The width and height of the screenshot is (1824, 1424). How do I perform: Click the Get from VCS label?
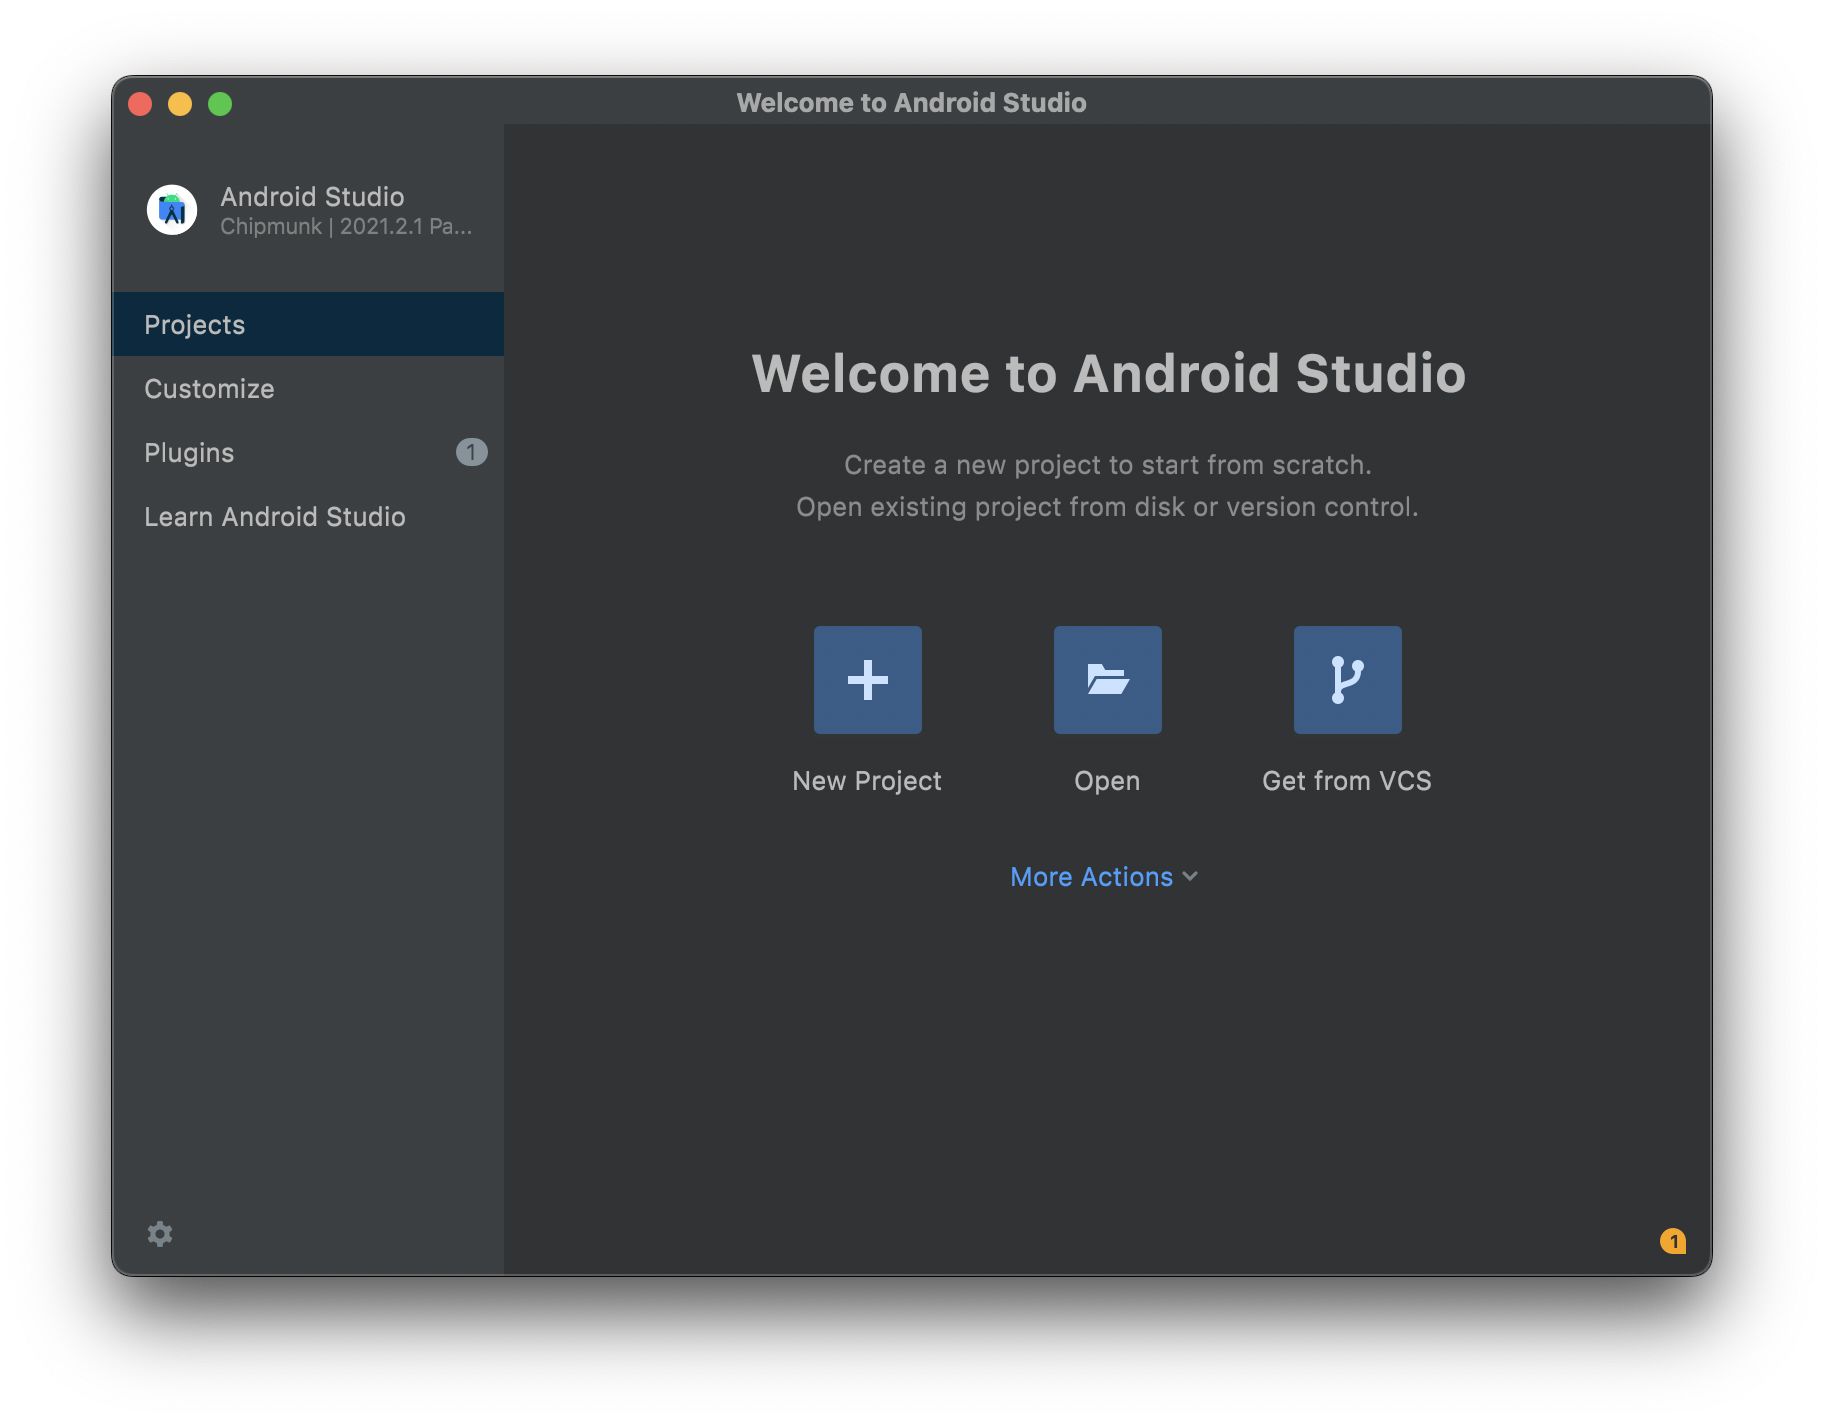(1347, 781)
